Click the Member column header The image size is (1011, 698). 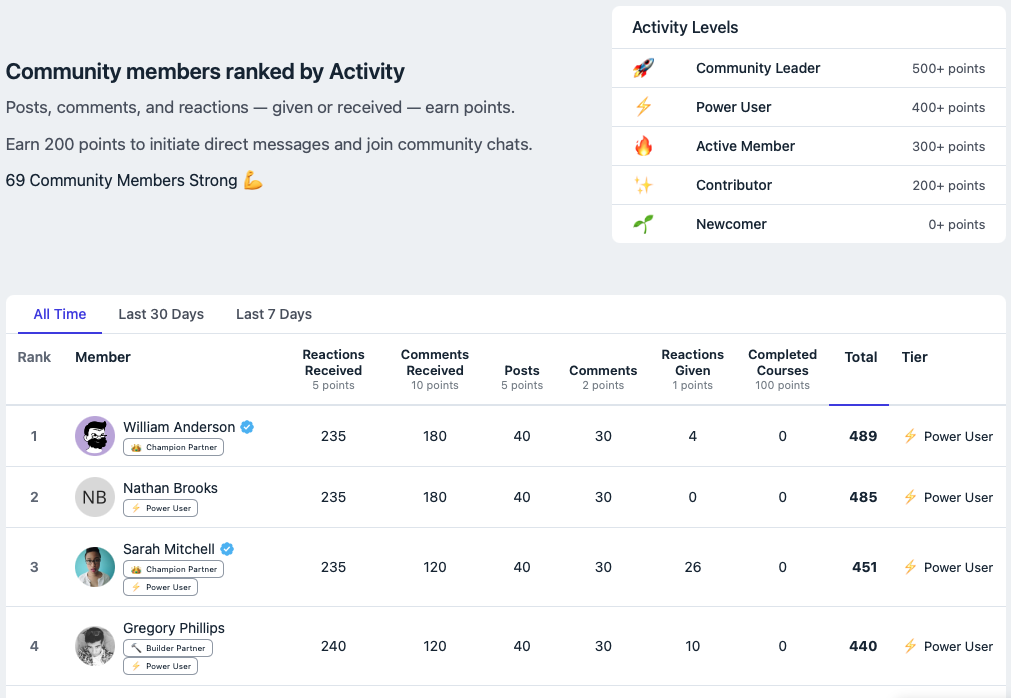(103, 357)
